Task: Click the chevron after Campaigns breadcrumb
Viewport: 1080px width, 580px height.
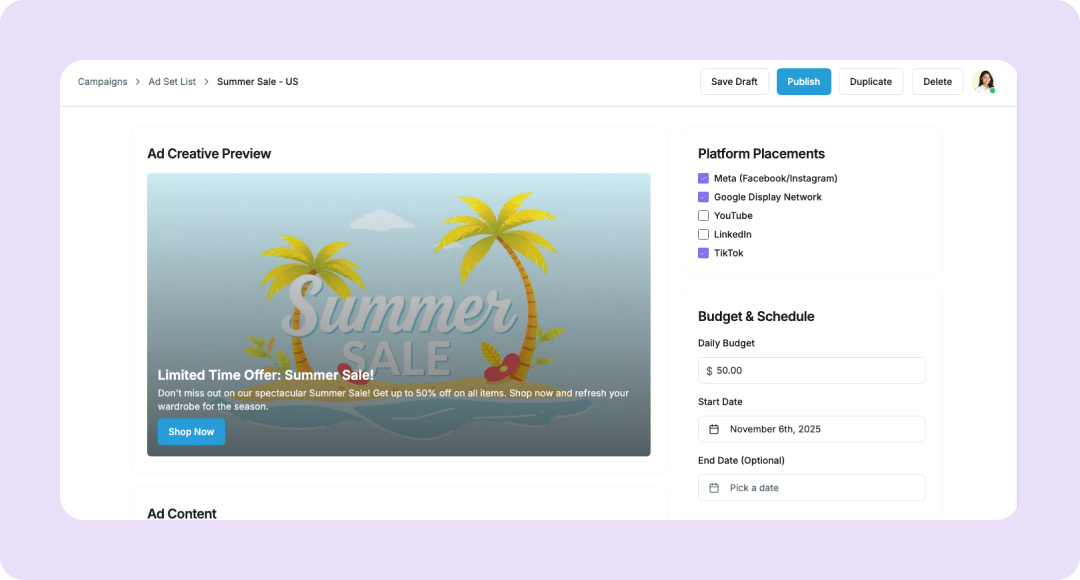Action: [138, 82]
